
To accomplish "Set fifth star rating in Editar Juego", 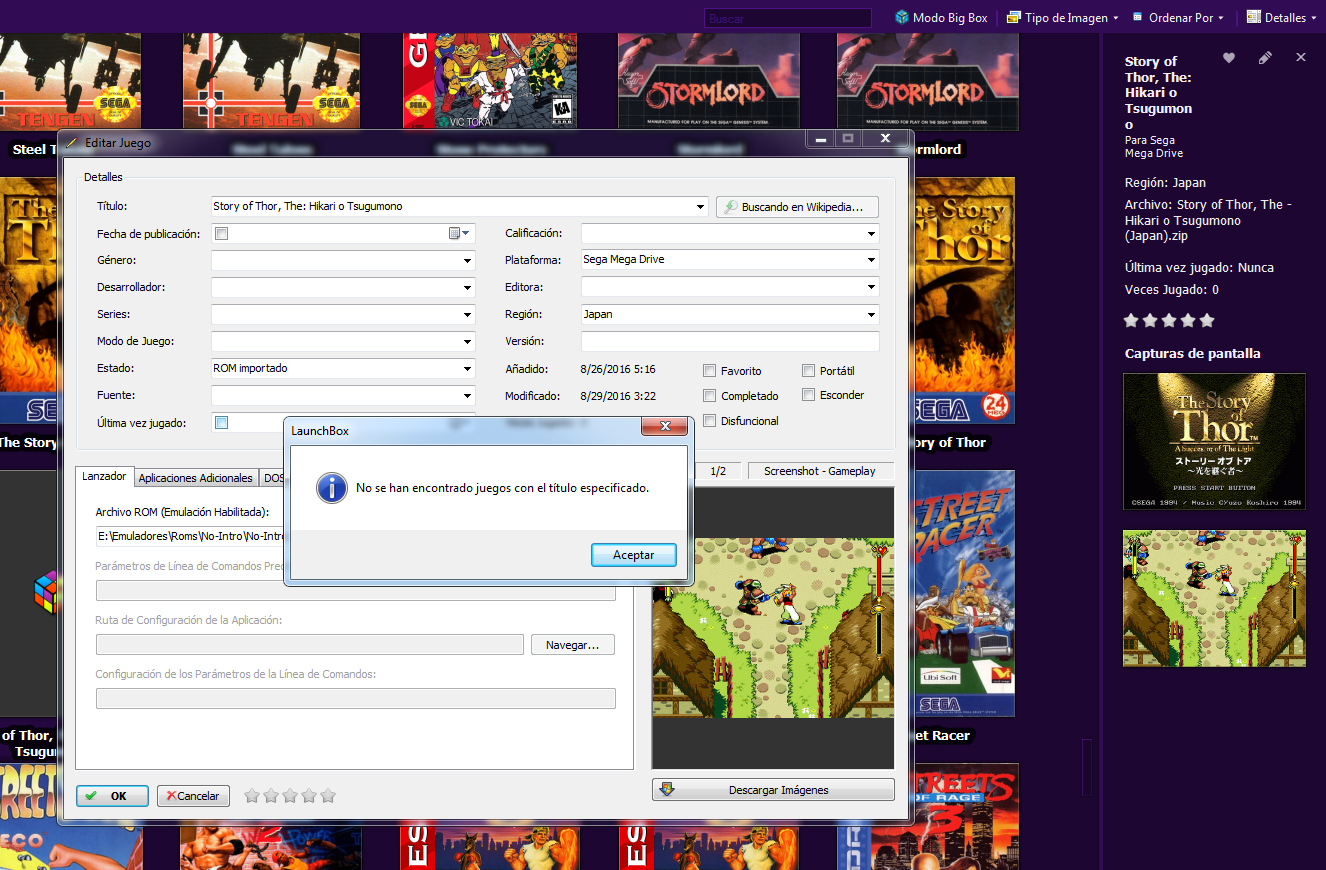I will coord(328,796).
